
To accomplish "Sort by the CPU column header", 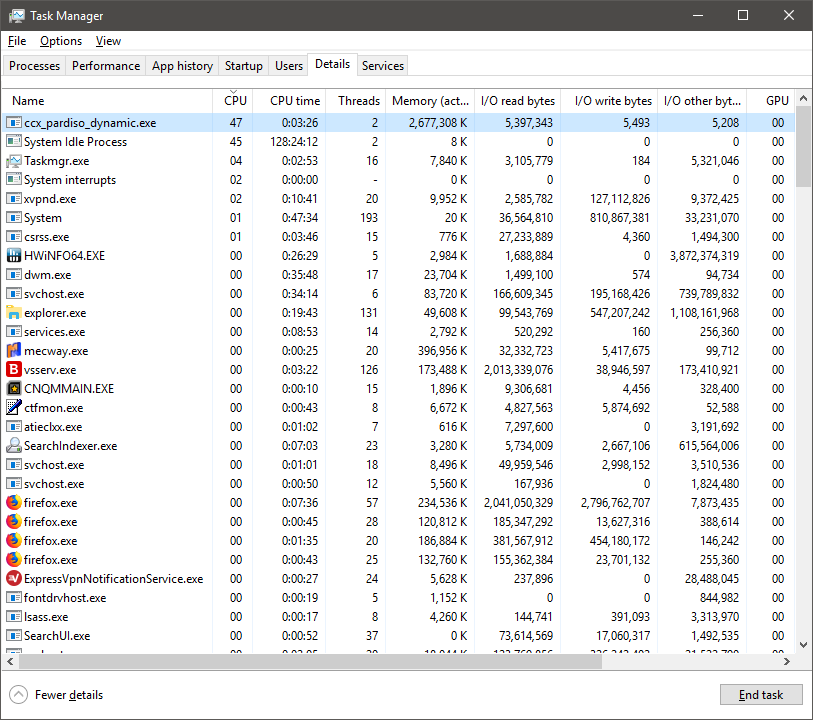I will tap(233, 101).
